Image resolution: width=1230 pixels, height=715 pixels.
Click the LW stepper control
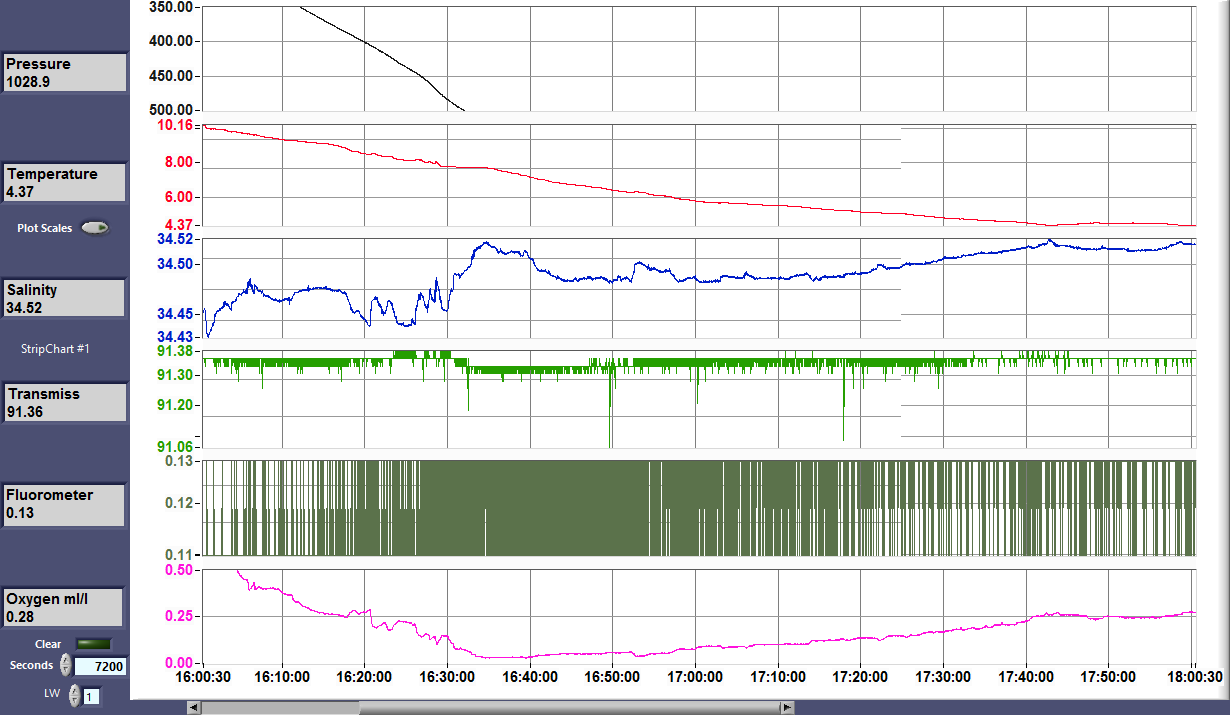click(x=74, y=695)
